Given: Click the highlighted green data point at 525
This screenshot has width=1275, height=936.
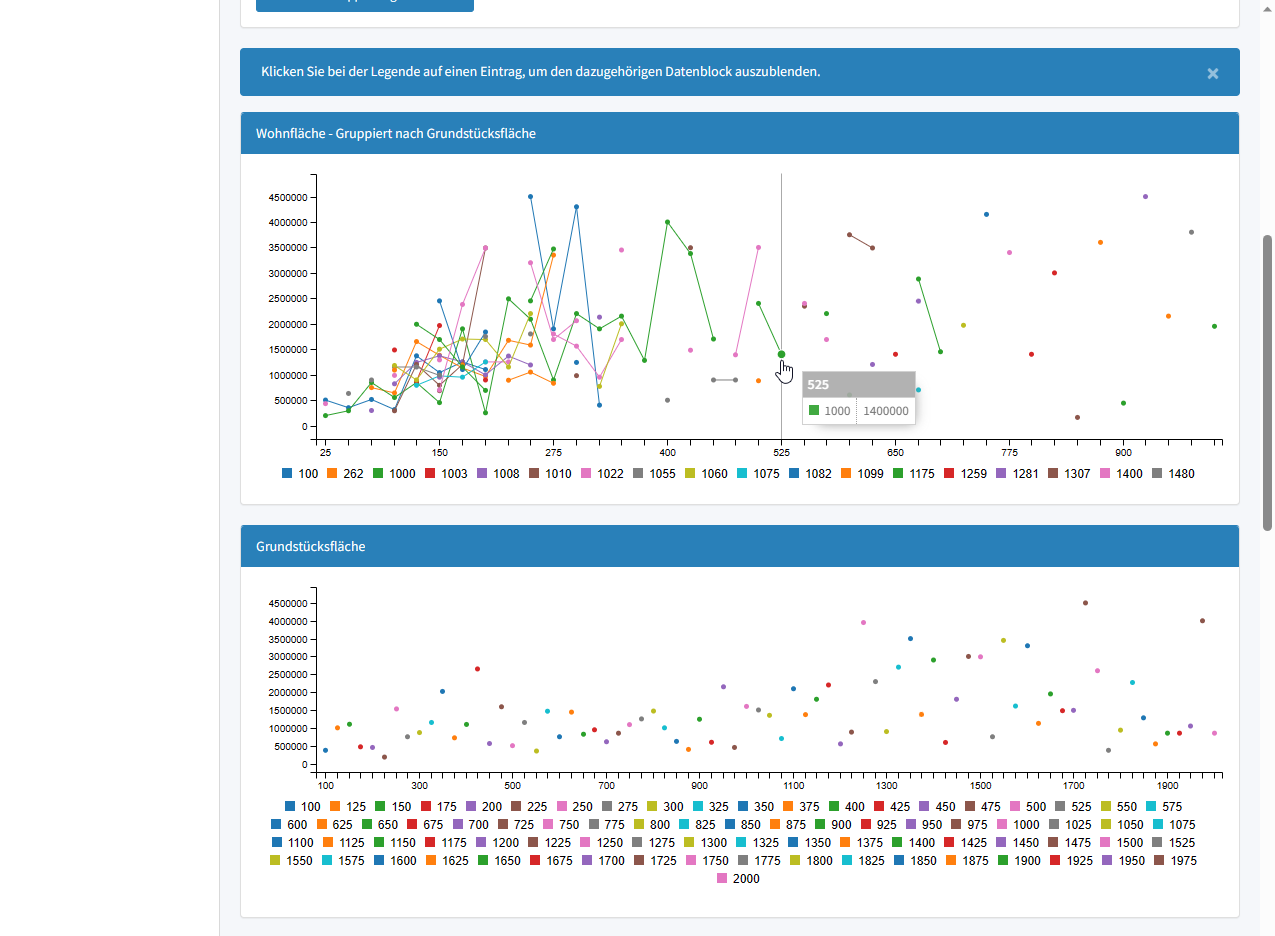Looking at the screenshot, I should coord(781,354).
